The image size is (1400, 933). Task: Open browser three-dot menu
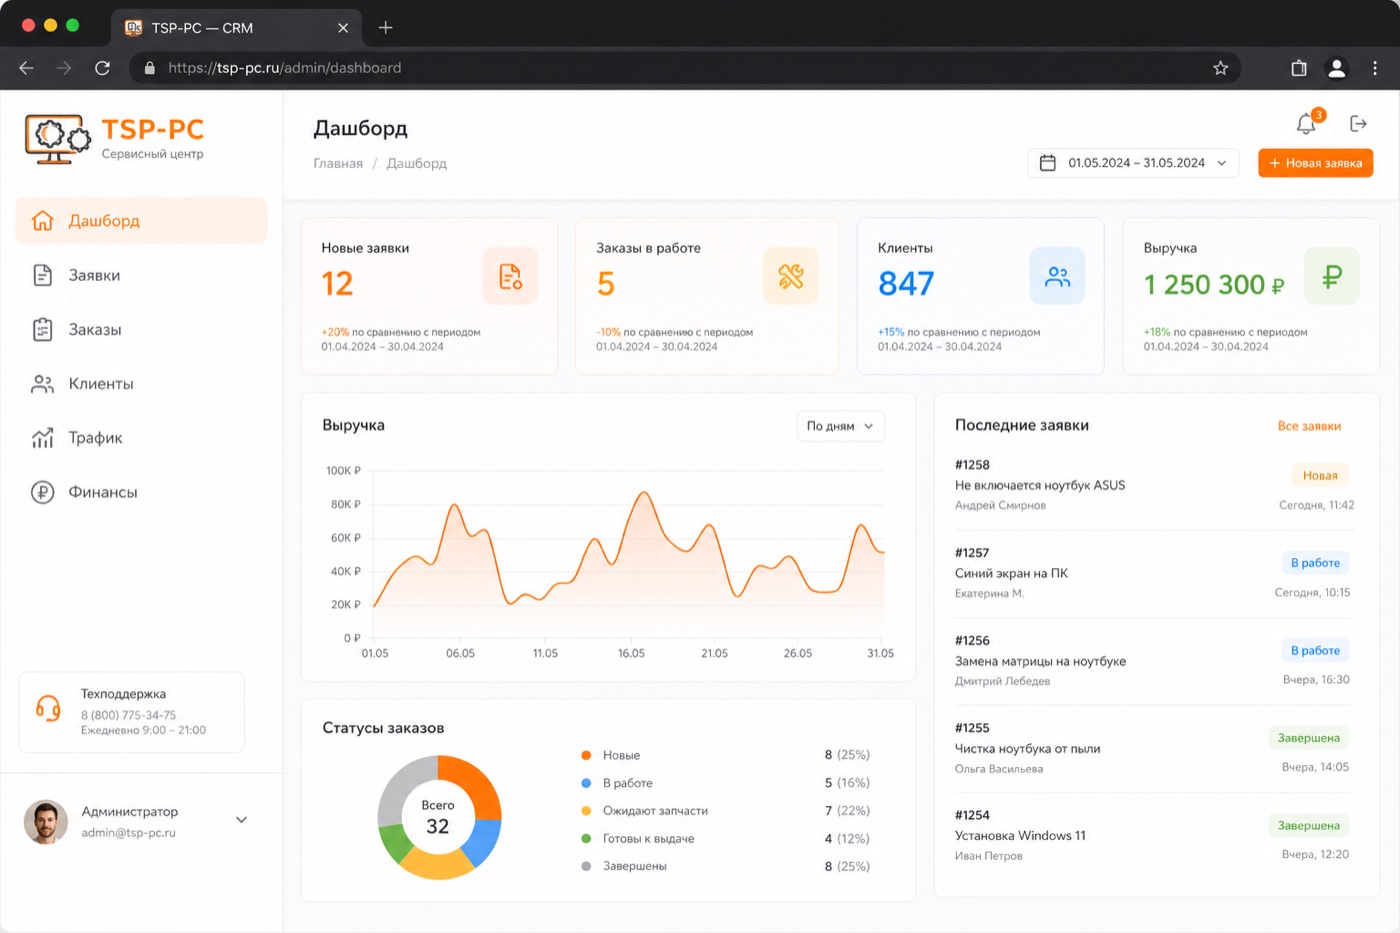1375,68
